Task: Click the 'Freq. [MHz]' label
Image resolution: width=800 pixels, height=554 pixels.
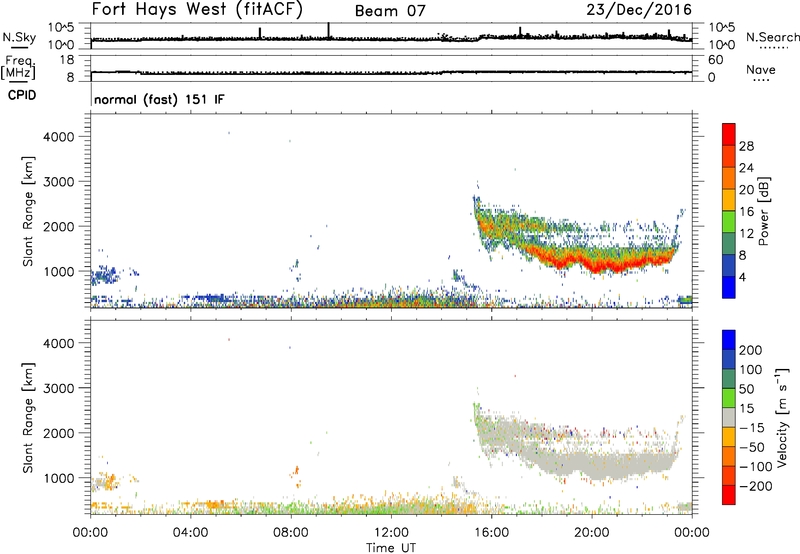Action: 18,67
